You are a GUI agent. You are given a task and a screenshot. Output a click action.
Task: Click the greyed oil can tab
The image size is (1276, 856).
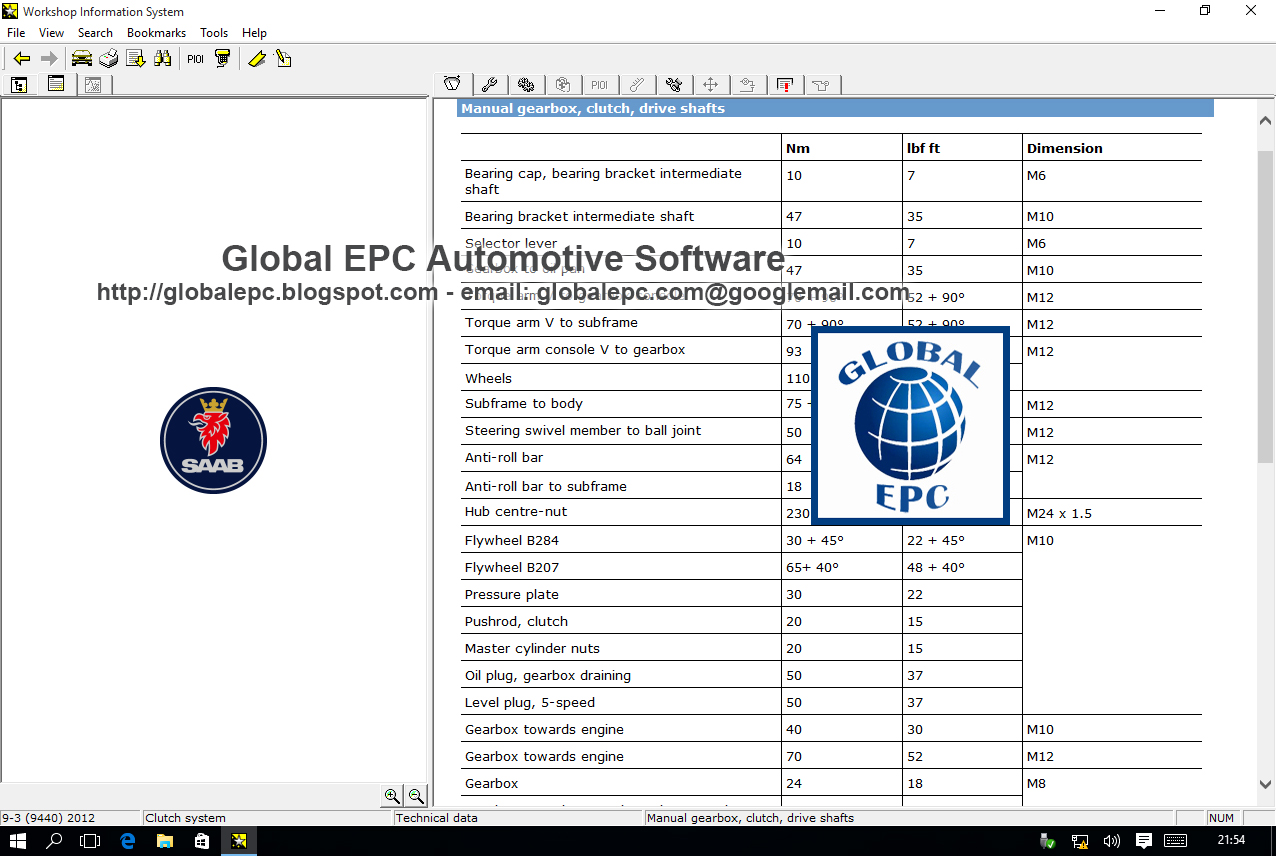[821, 85]
